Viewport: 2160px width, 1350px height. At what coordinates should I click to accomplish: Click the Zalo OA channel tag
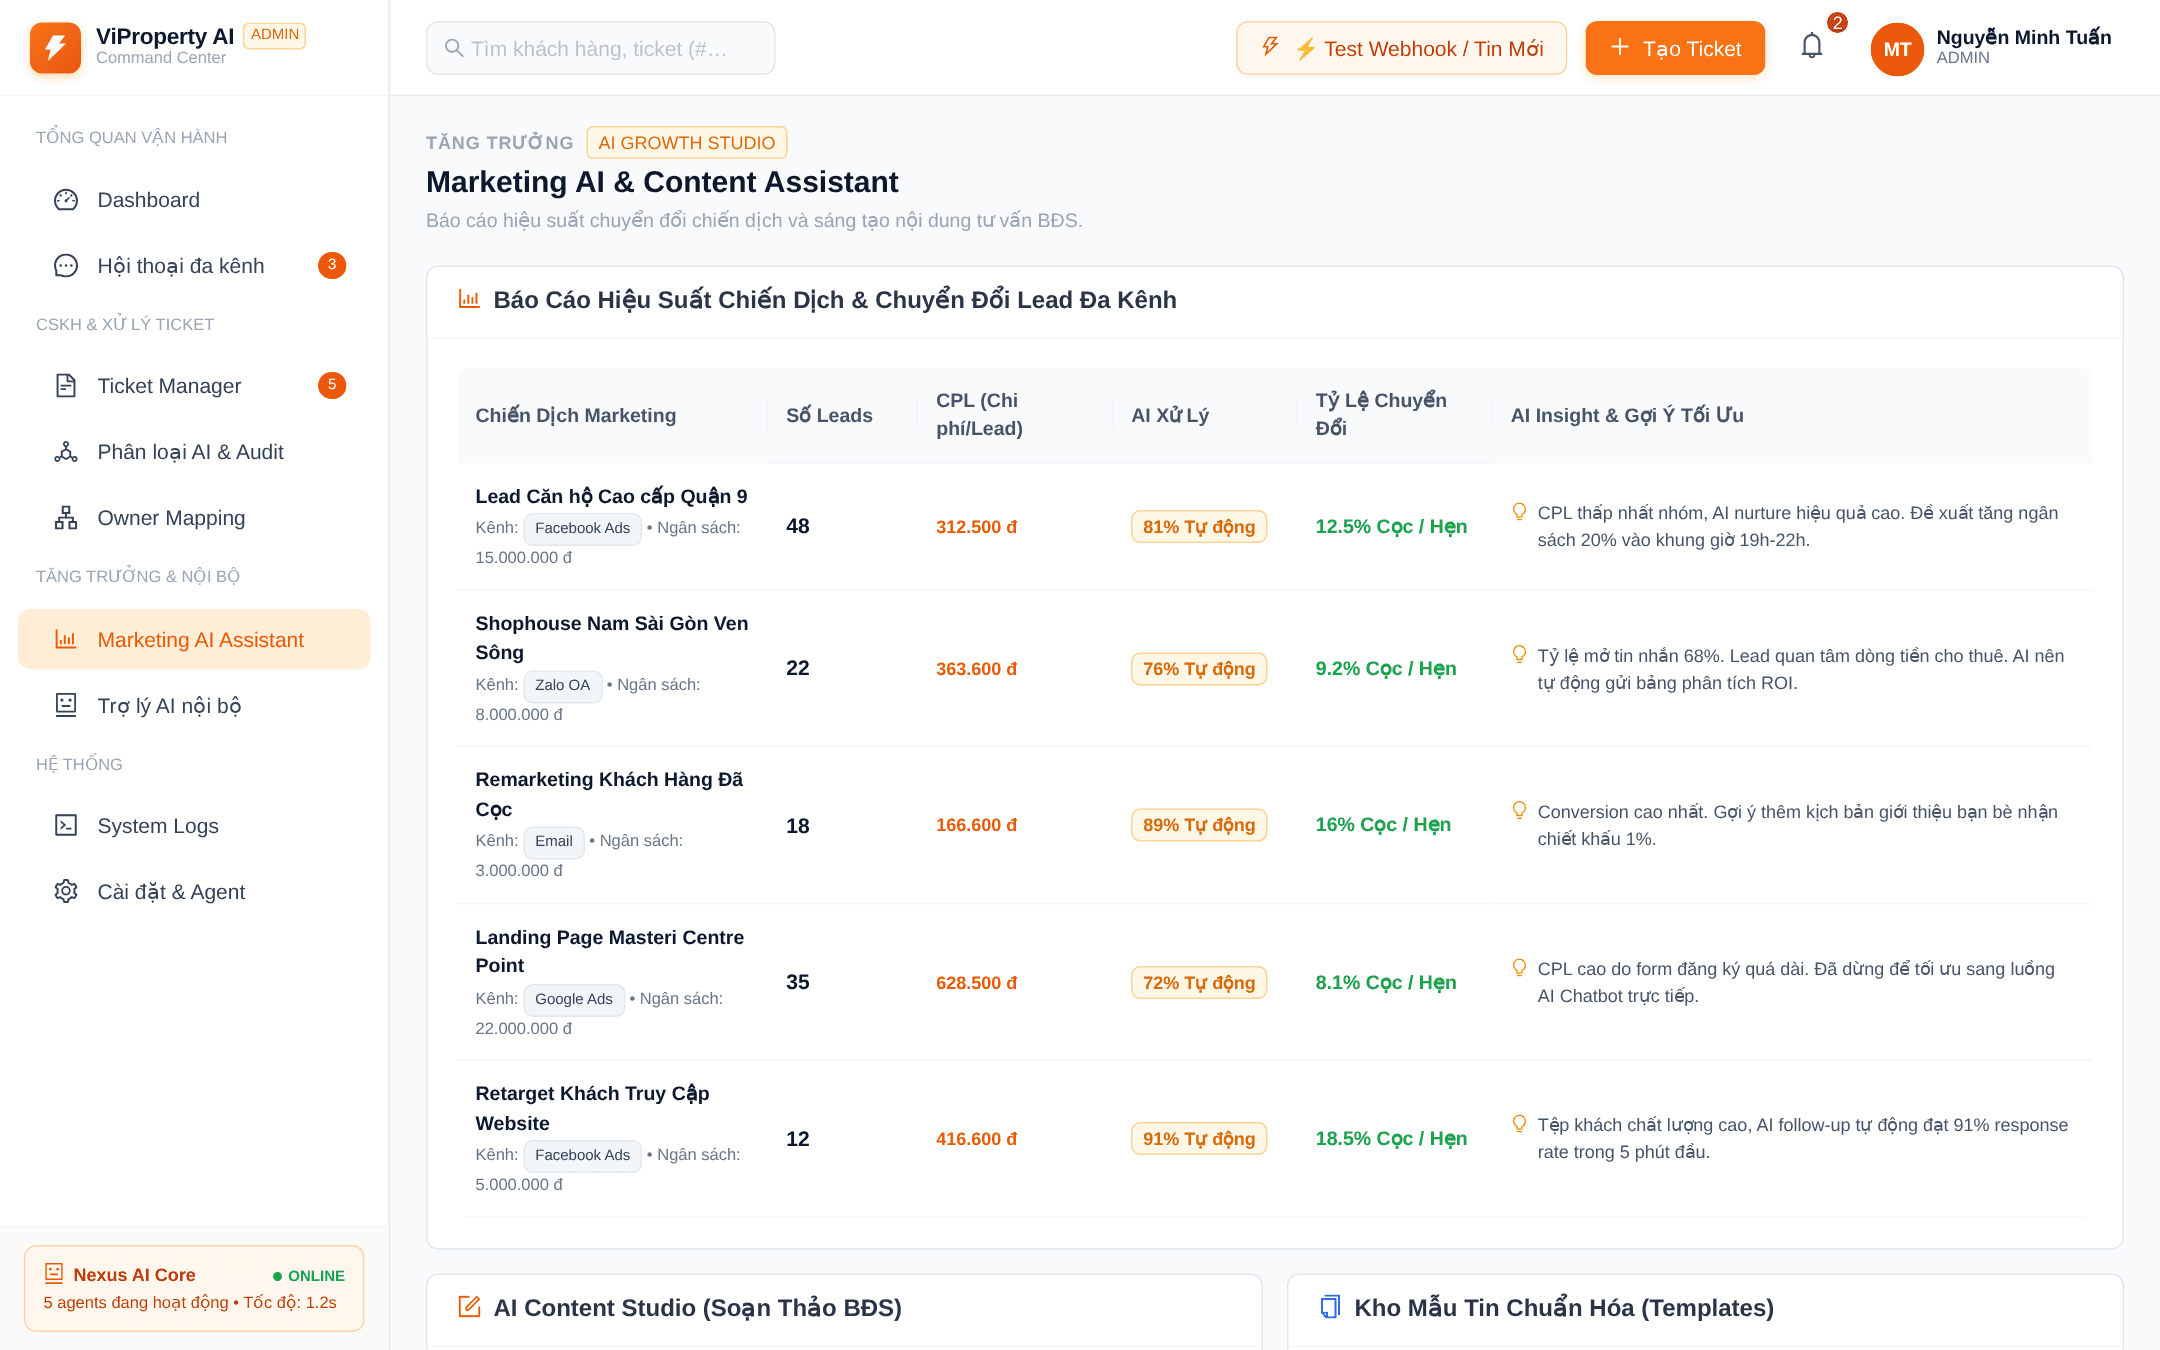563,685
